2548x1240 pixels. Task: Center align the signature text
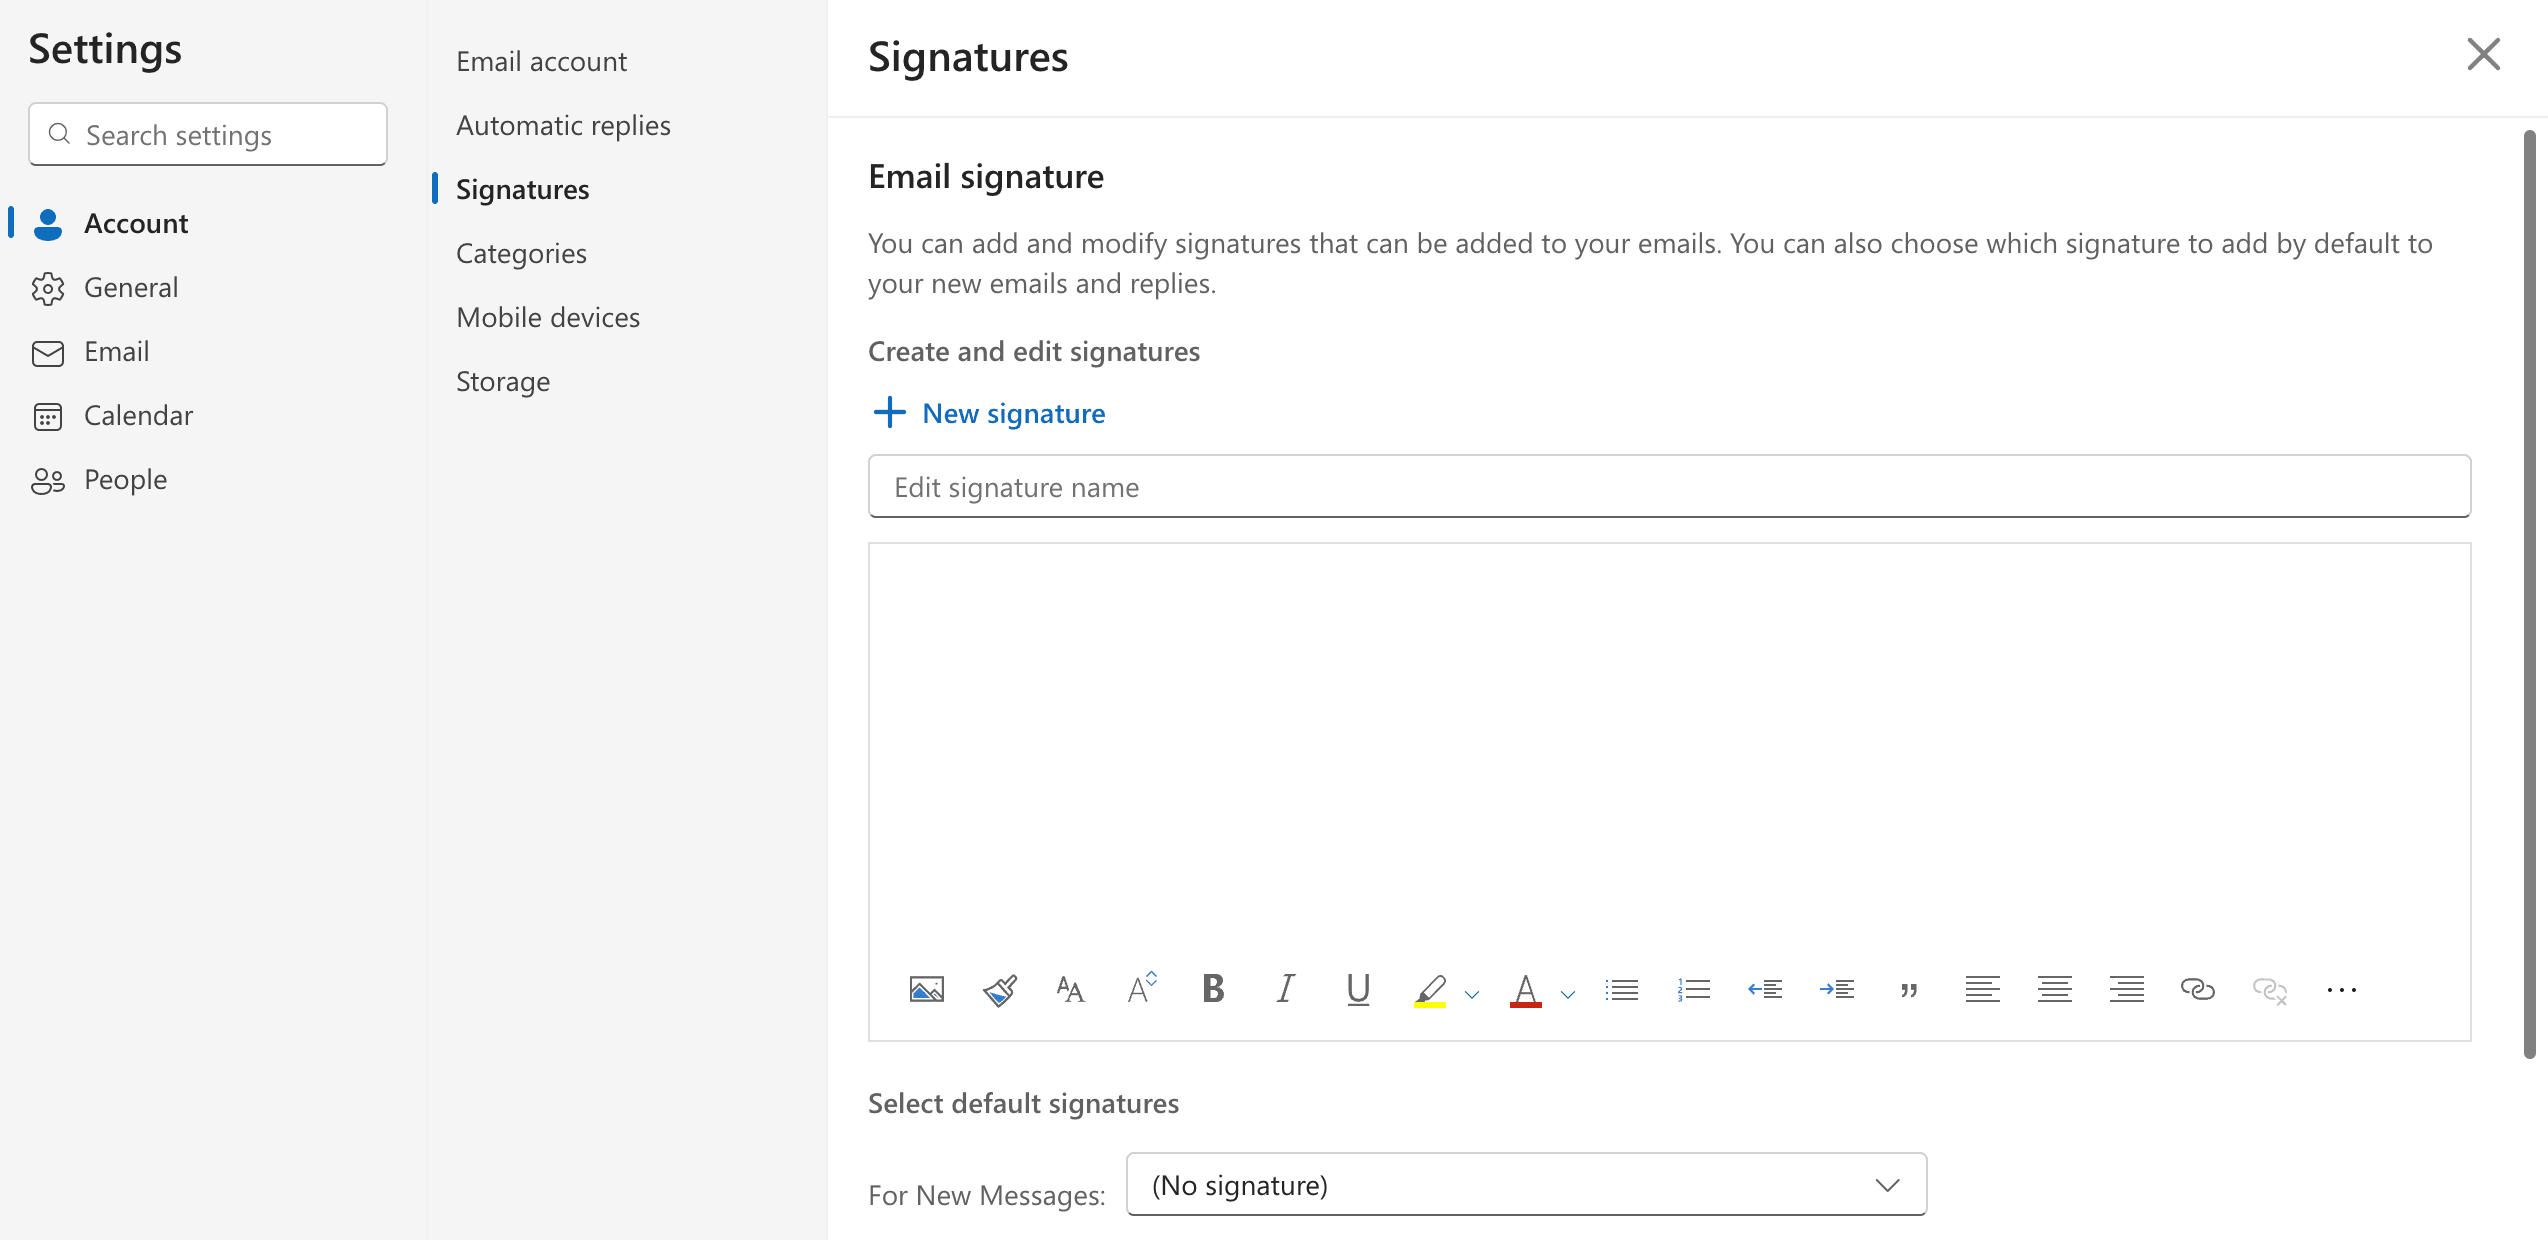(2054, 990)
